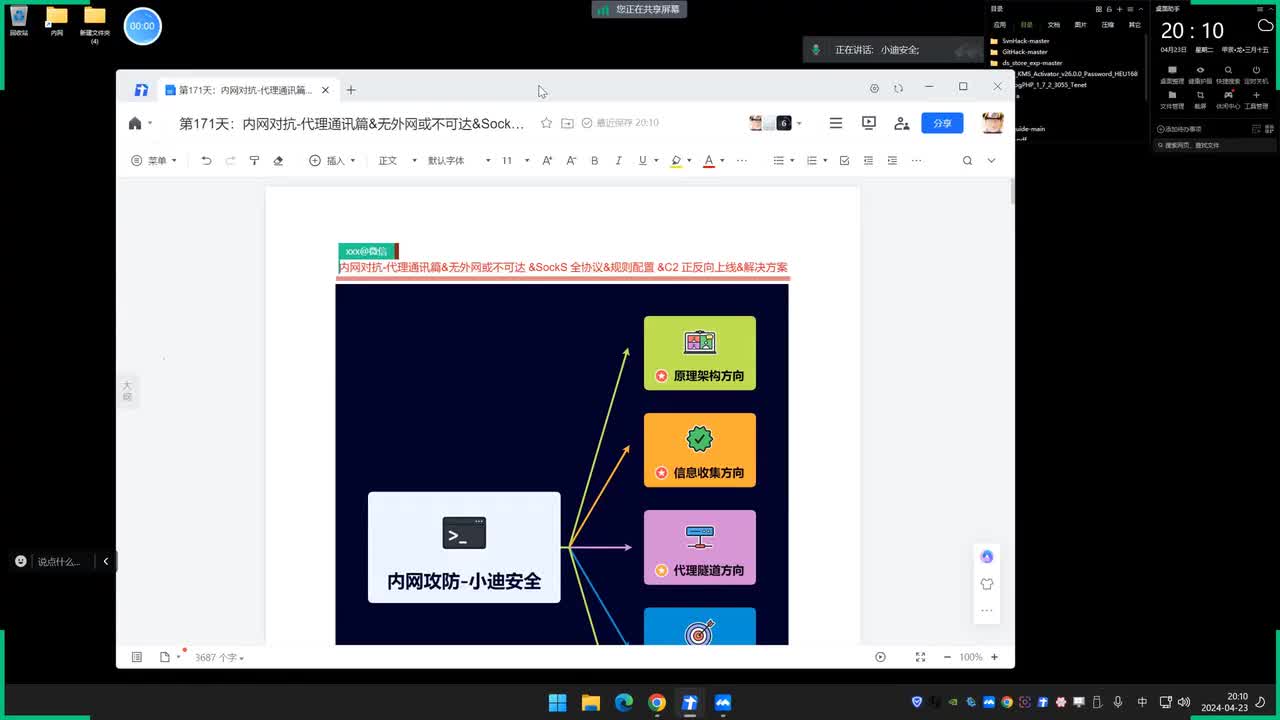Refresh the page from the title bar

point(898,88)
